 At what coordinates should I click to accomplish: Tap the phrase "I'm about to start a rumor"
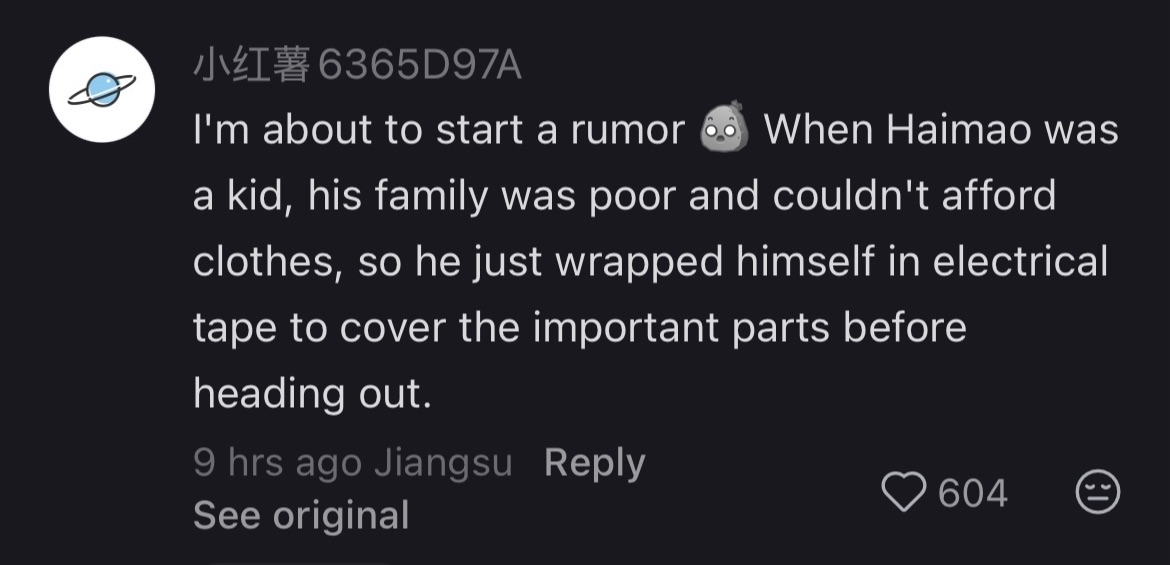pyautogui.click(x=439, y=131)
